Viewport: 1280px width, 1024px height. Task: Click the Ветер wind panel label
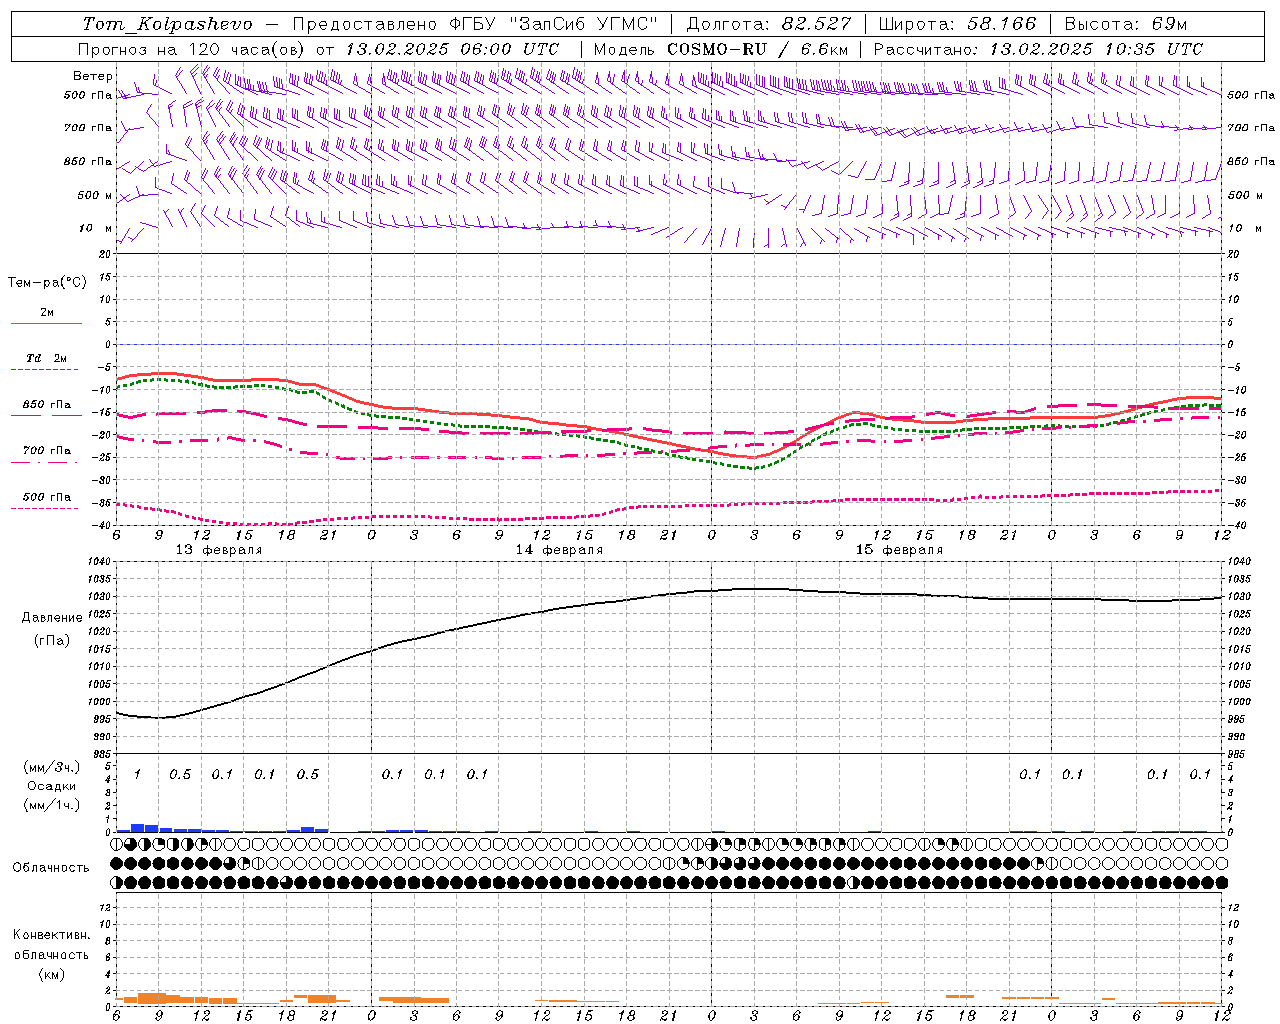[92, 76]
